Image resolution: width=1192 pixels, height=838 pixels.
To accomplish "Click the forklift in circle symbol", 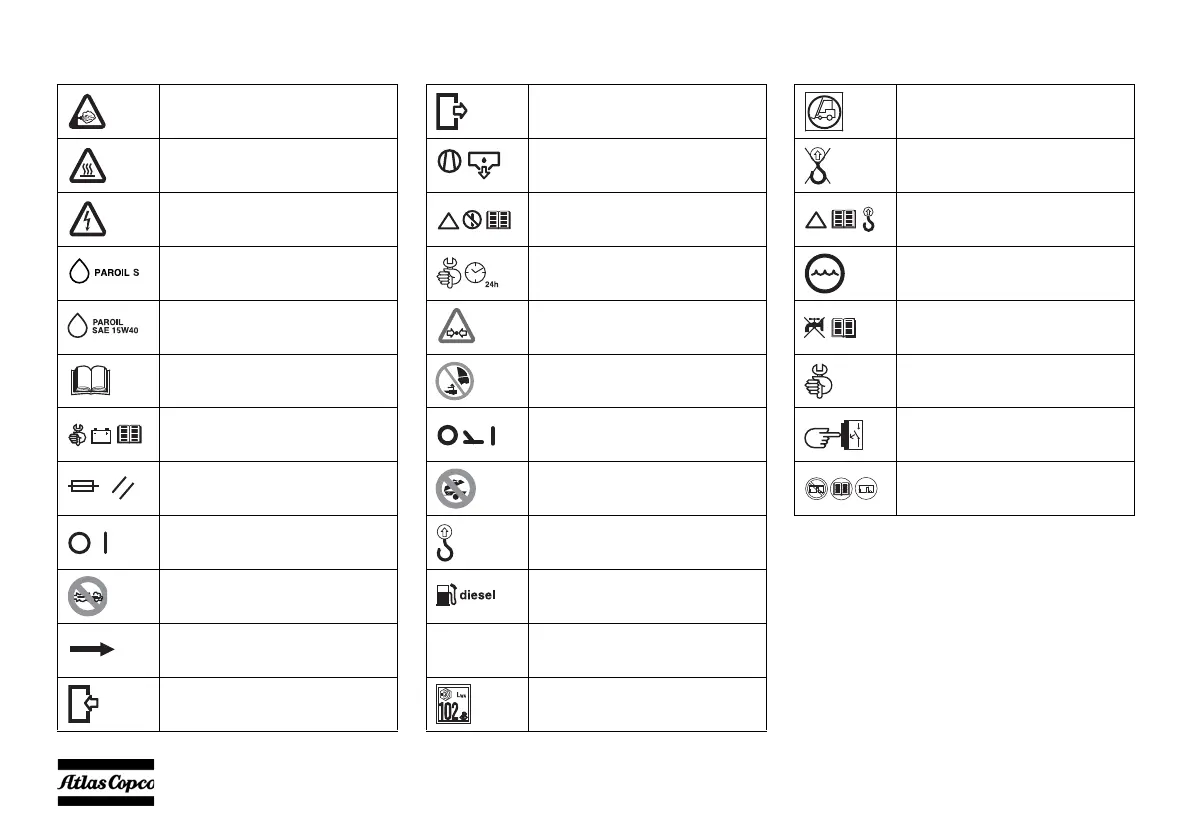I will coord(824,112).
